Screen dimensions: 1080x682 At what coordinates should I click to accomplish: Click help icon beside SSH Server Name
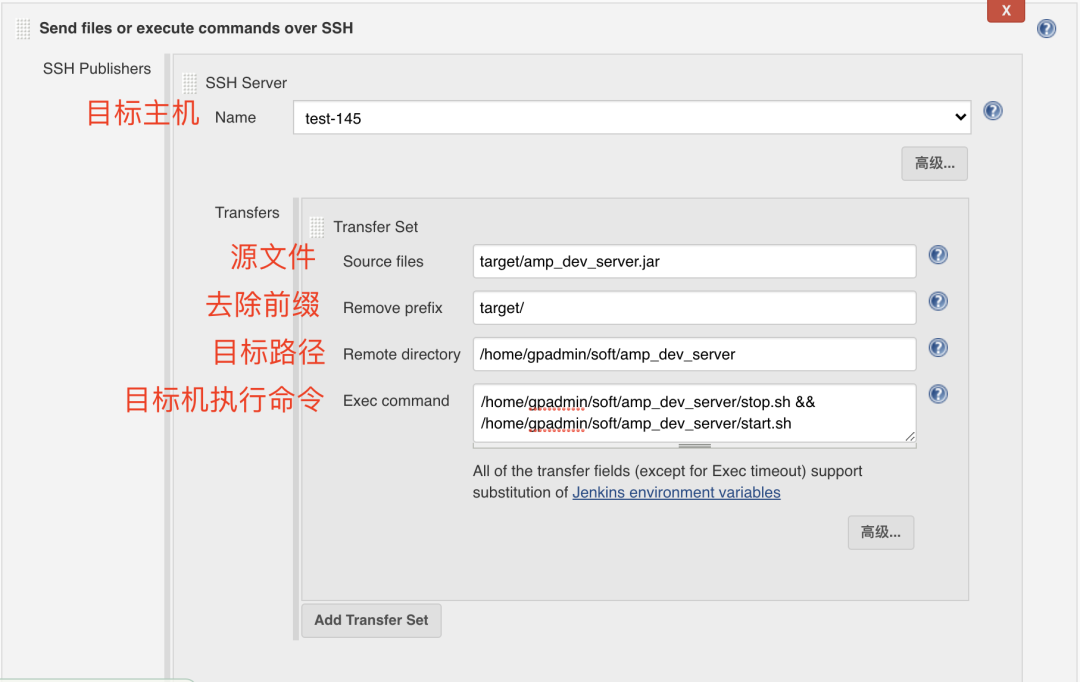[992, 111]
